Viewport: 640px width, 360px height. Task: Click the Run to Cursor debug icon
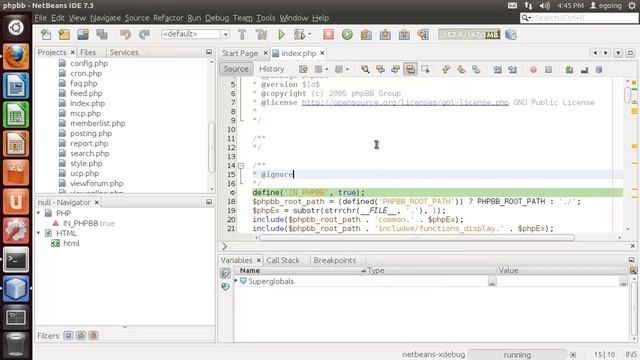[x=423, y=35]
